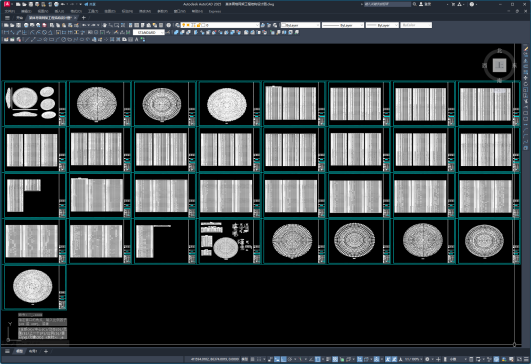Open the AutoCAD application menu button
Viewport: 531px width, 364px height.
click(x=6, y=4)
